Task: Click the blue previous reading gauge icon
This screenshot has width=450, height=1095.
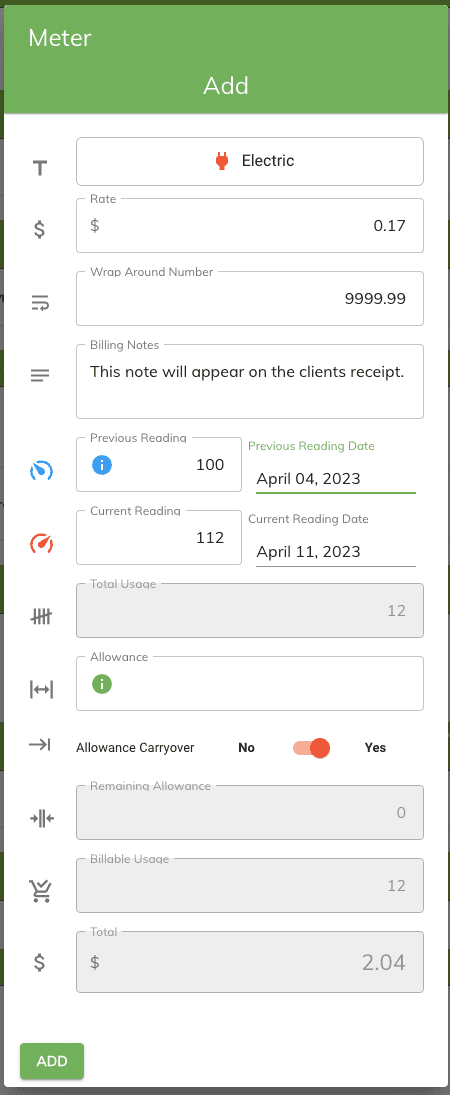Action: pyautogui.click(x=41, y=471)
